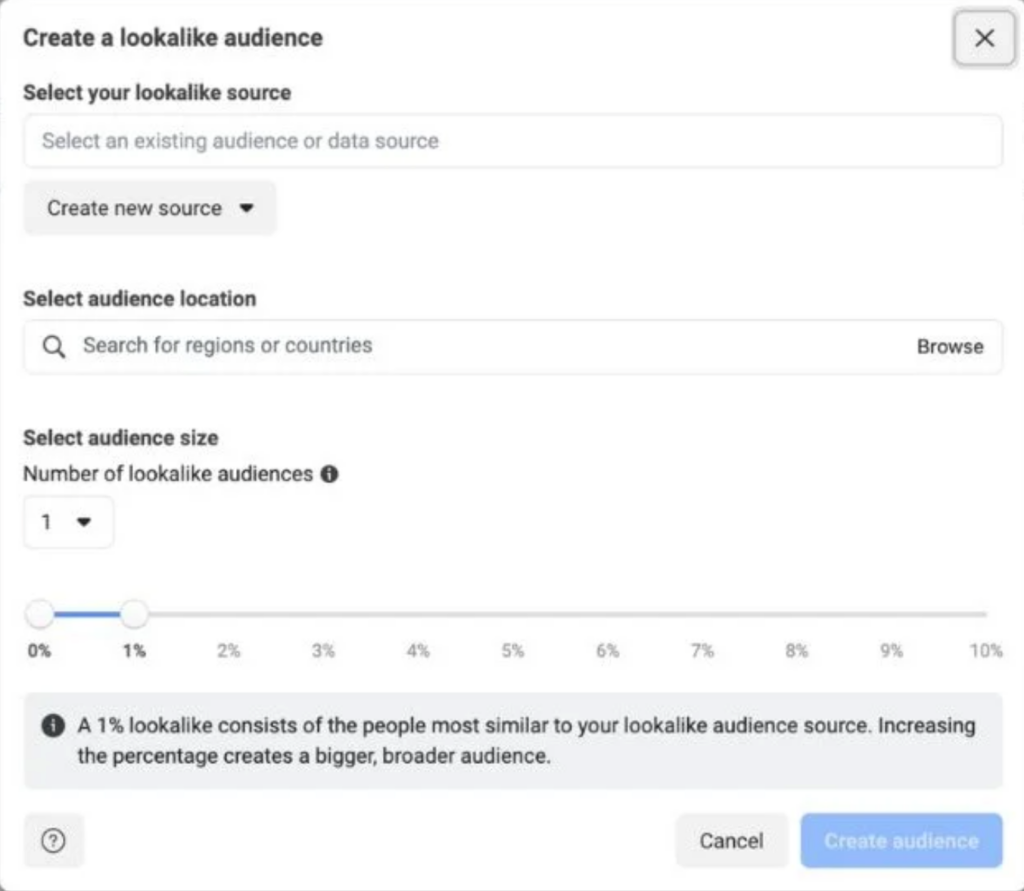Viewport: 1024px width, 891px height.
Task: Click the info icon in the 1% explanation note
Action: pos(52,726)
